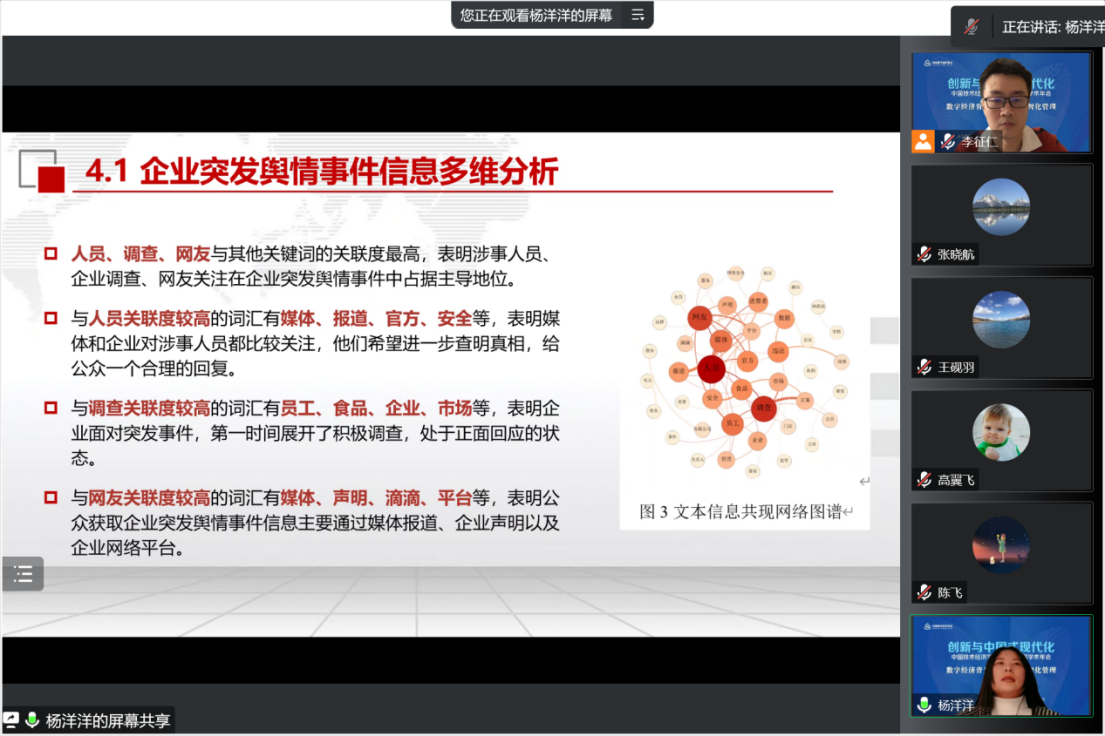
Task: Open the list panel icon on slide's left edge
Action: pyautogui.click(x=23, y=574)
